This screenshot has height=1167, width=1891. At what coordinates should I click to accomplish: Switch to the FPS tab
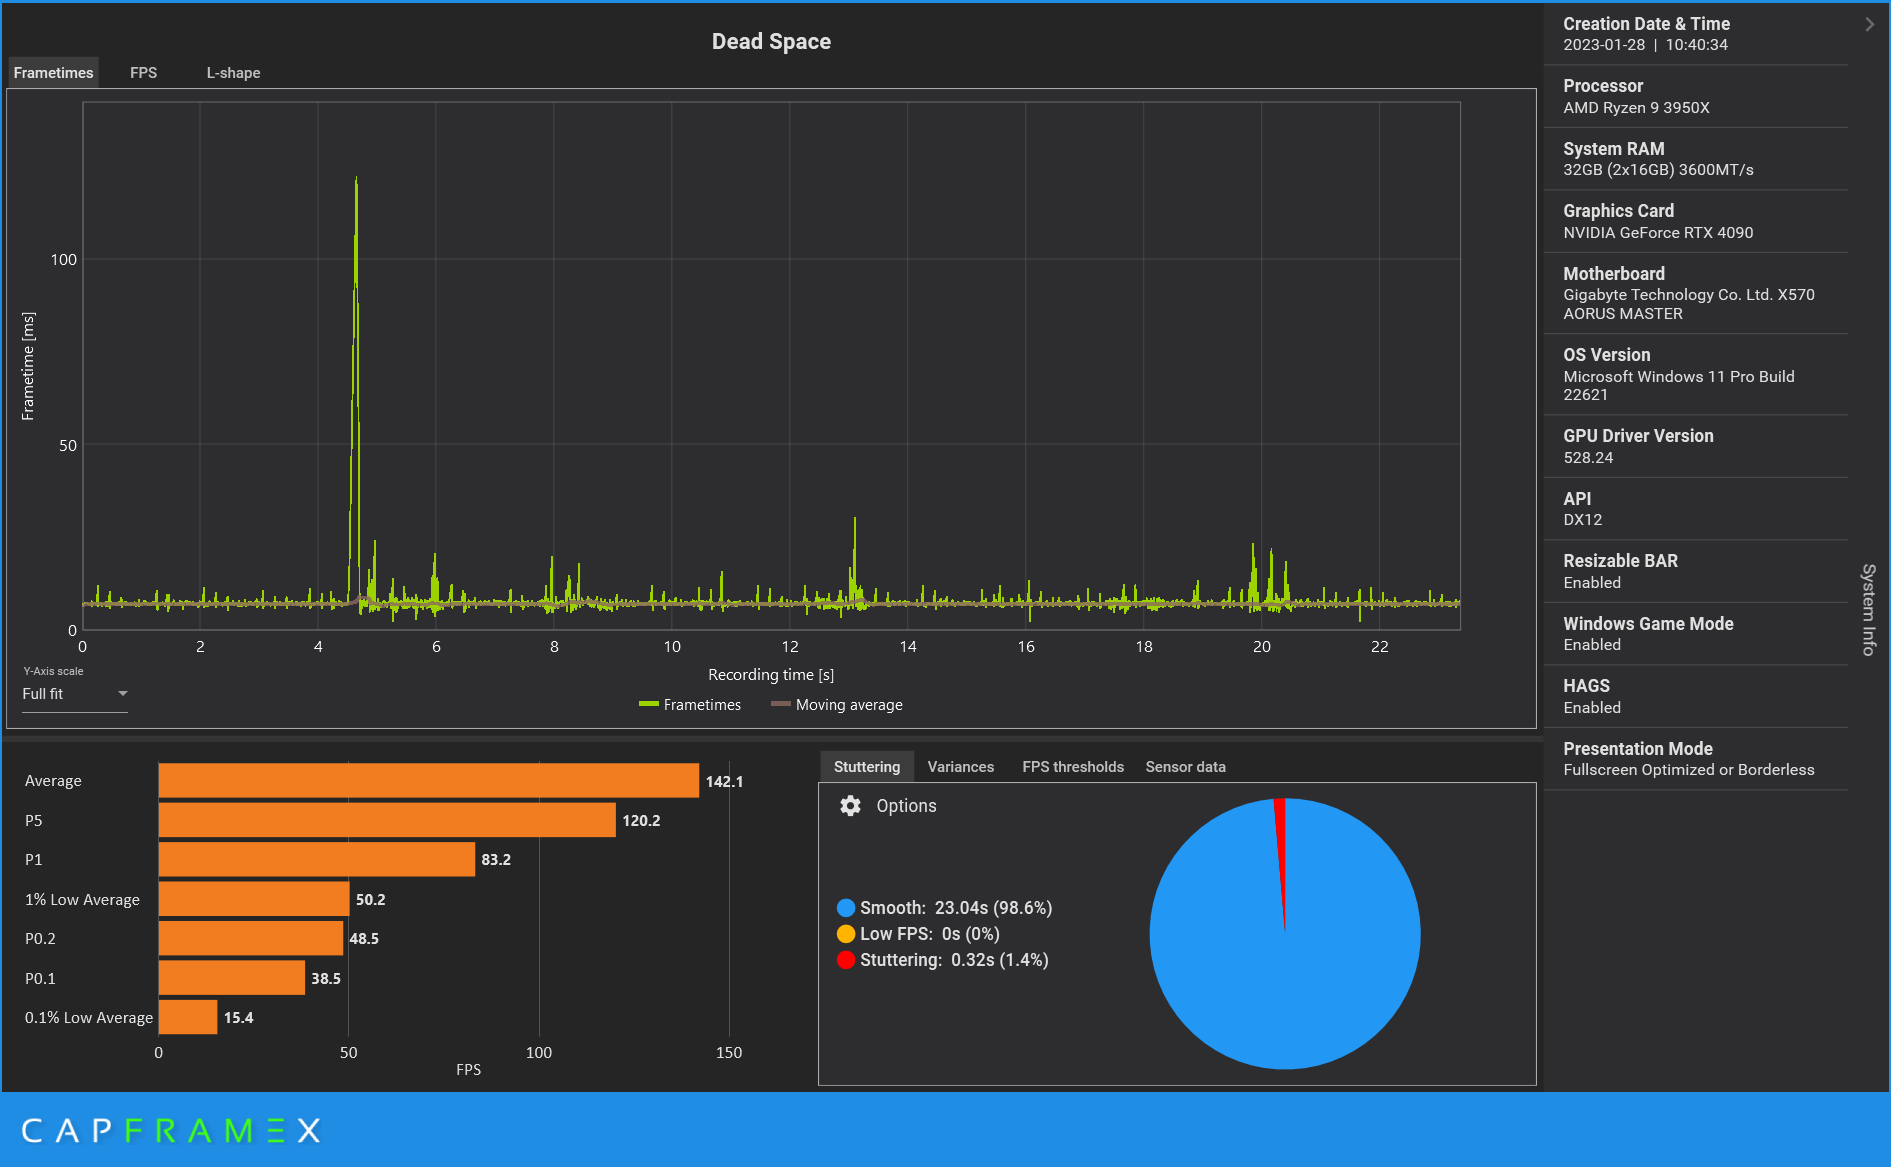[143, 73]
